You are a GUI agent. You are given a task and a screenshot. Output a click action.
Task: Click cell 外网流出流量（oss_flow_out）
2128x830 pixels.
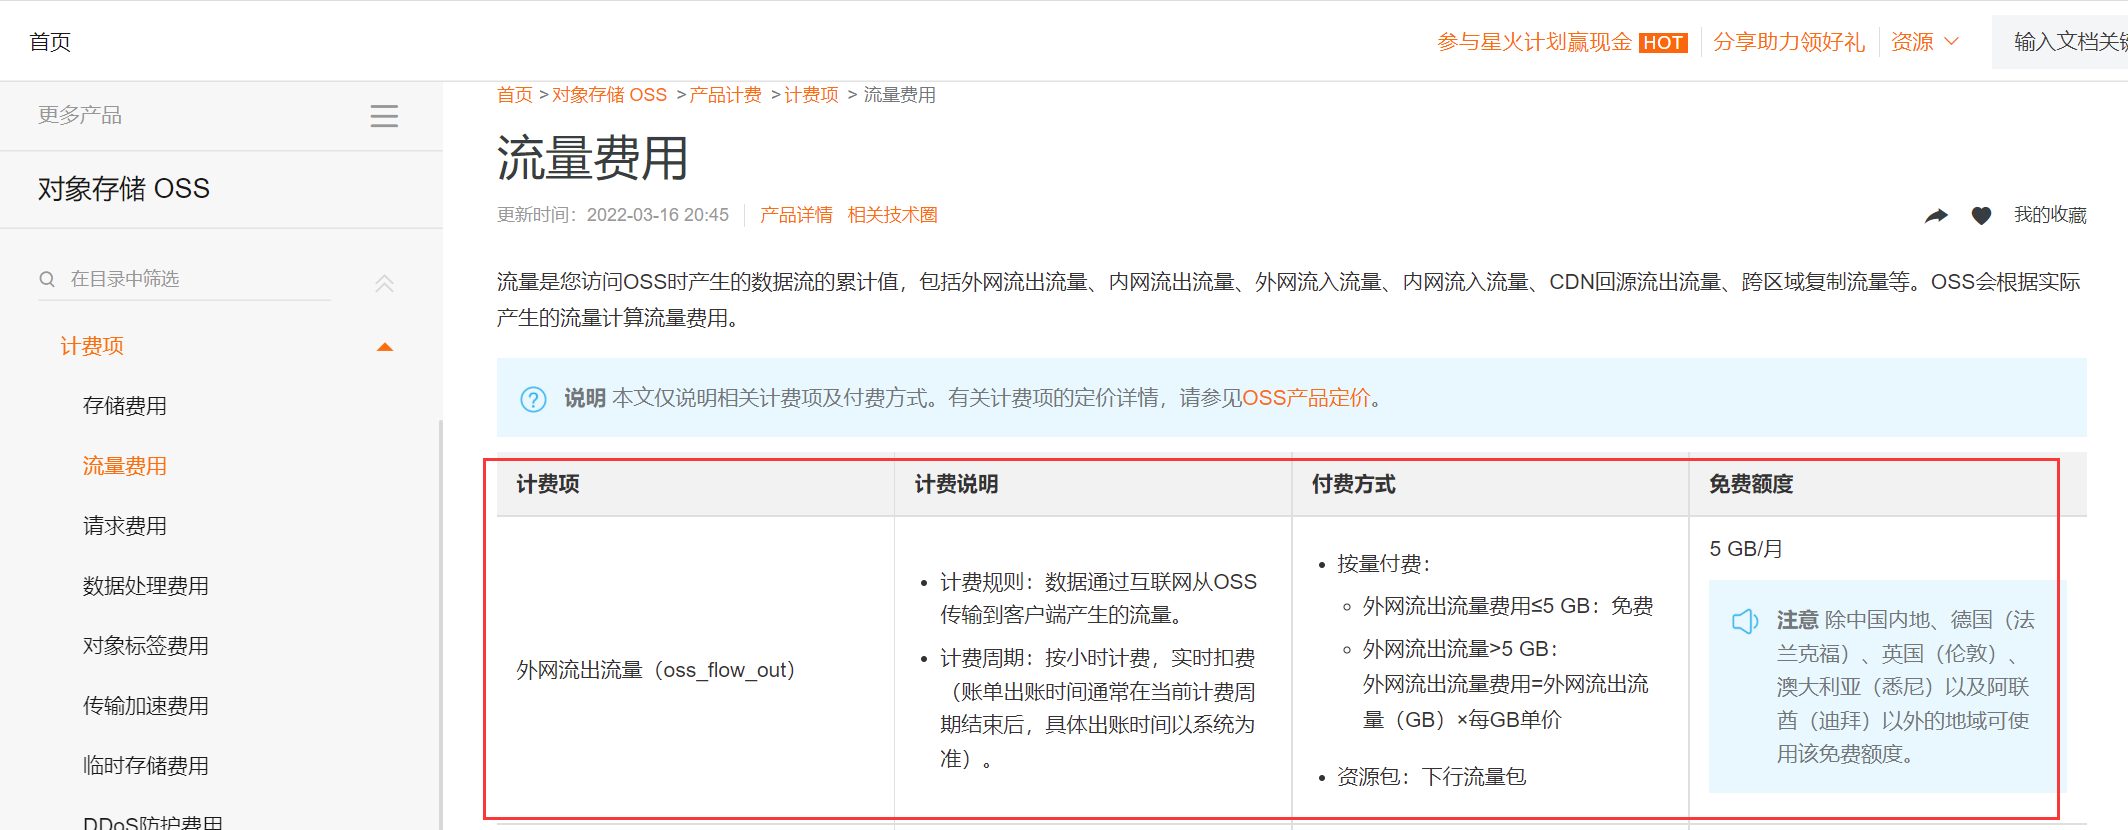coord(656,670)
